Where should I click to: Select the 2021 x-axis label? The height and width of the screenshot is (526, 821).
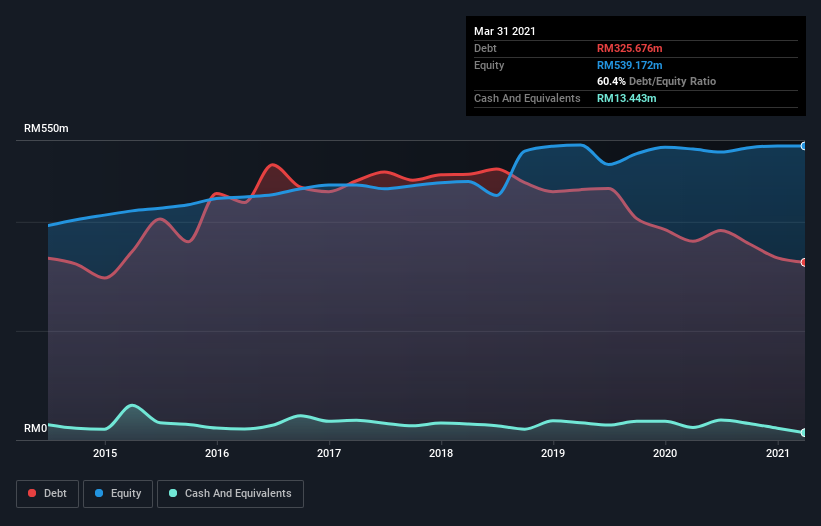tap(778, 453)
